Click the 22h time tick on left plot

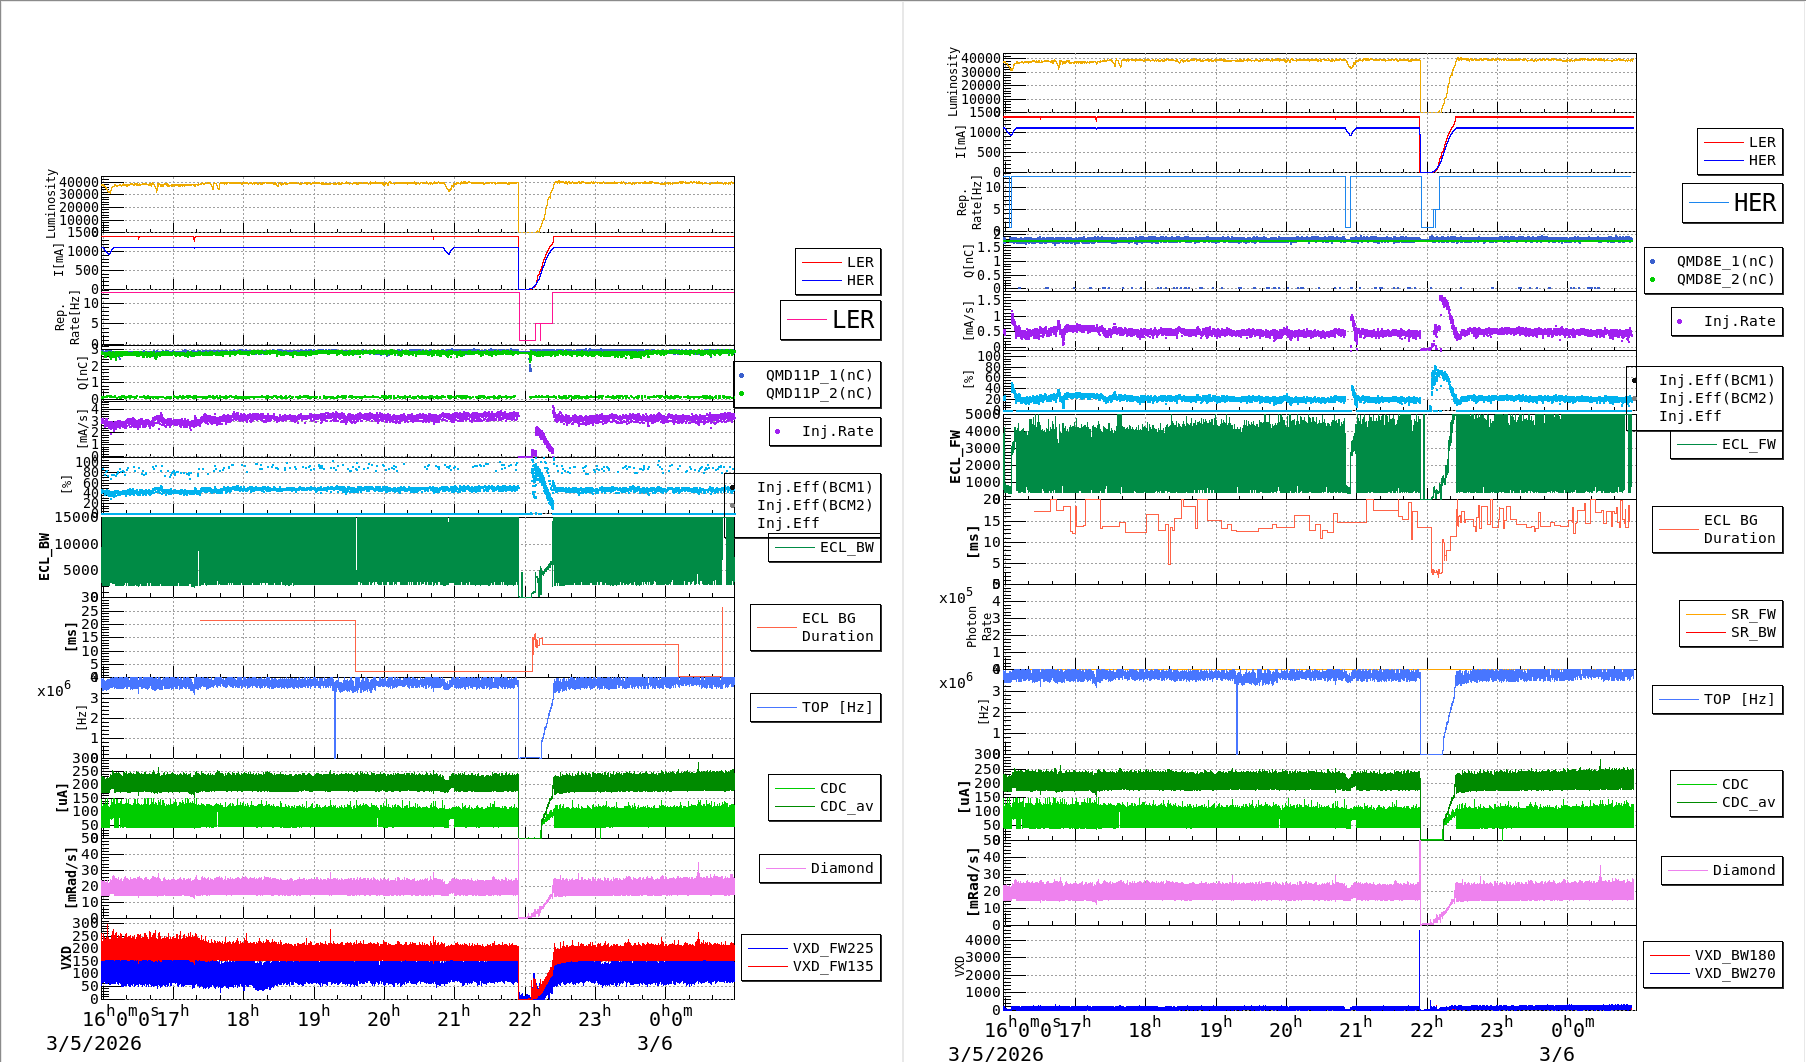tap(524, 1018)
